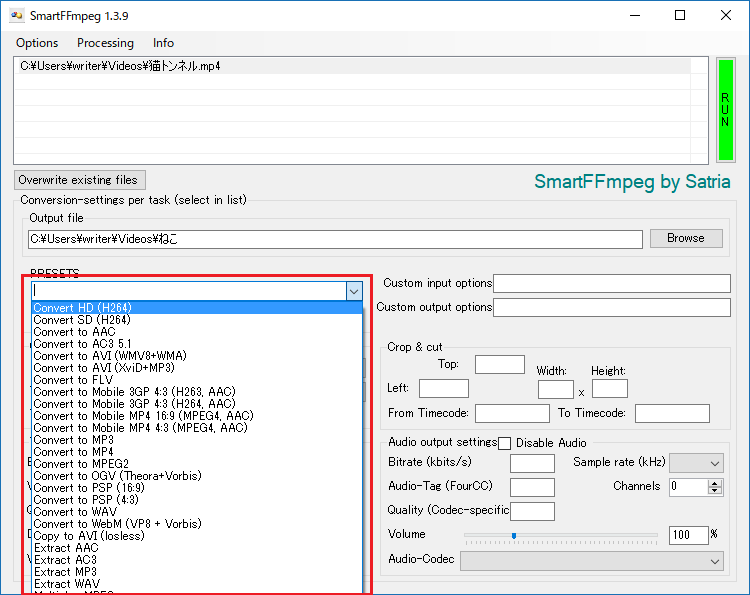Select Convert to Mobile MP4 16:9 preset

click(197, 416)
